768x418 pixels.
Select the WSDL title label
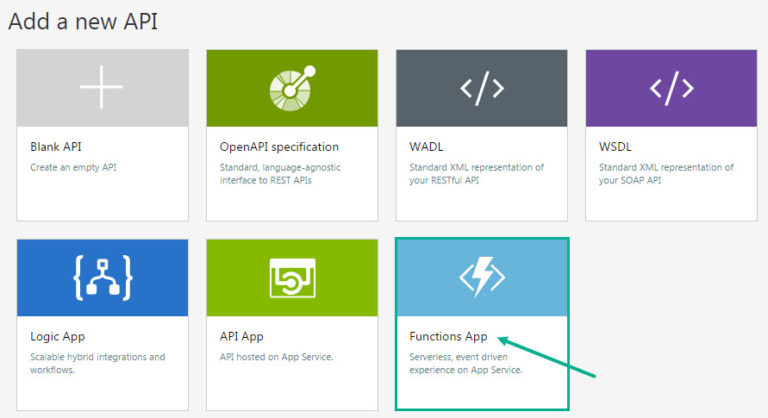615,147
